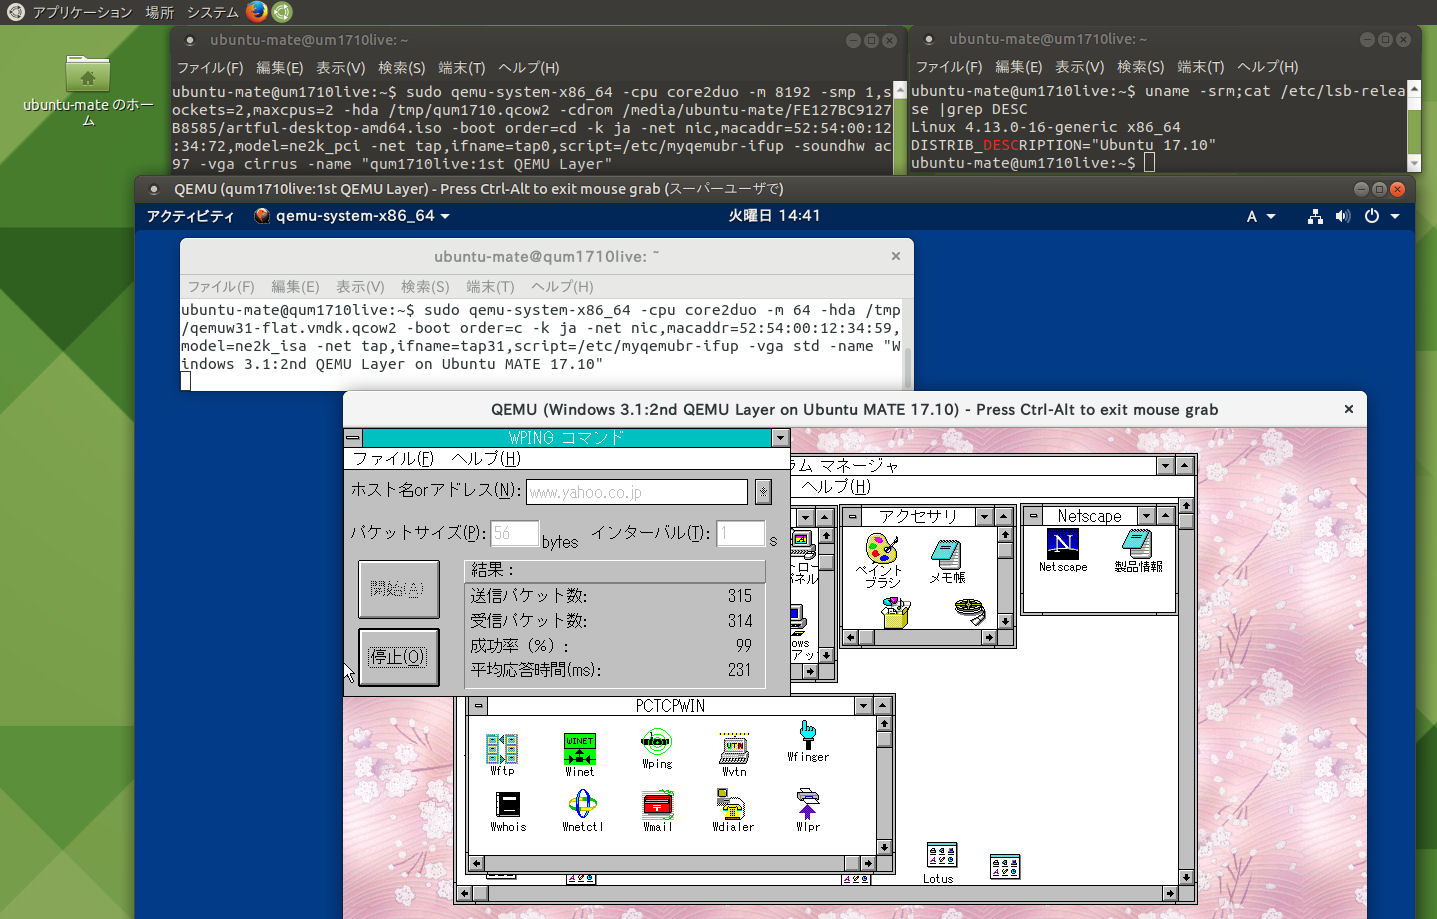Select the 製品情報 icon in Netscape group
This screenshot has height=919, width=1437.
1138,551
